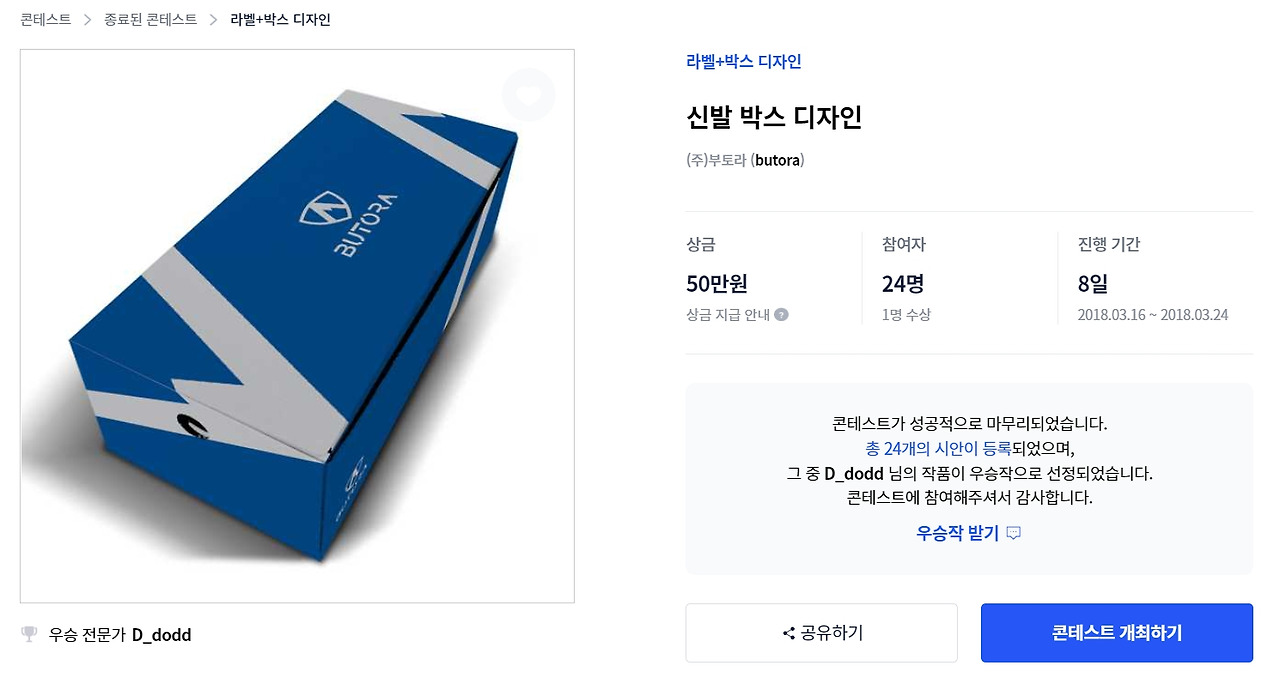View the 총 24개의 시안이 등록 link
The width and height of the screenshot is (1280, 684).
938,449
